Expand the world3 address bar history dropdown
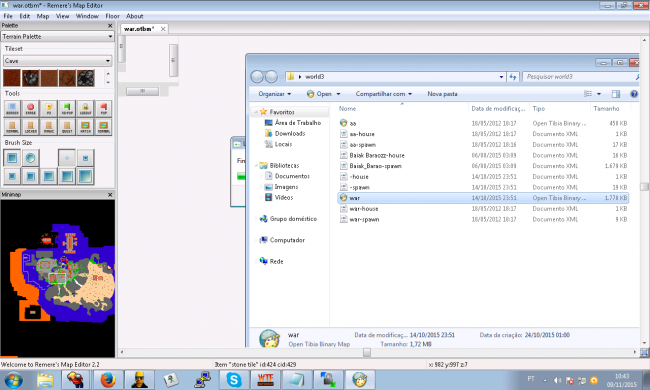Screen dimensions: 650x390 pyautogui.click(x=501, y=77)
